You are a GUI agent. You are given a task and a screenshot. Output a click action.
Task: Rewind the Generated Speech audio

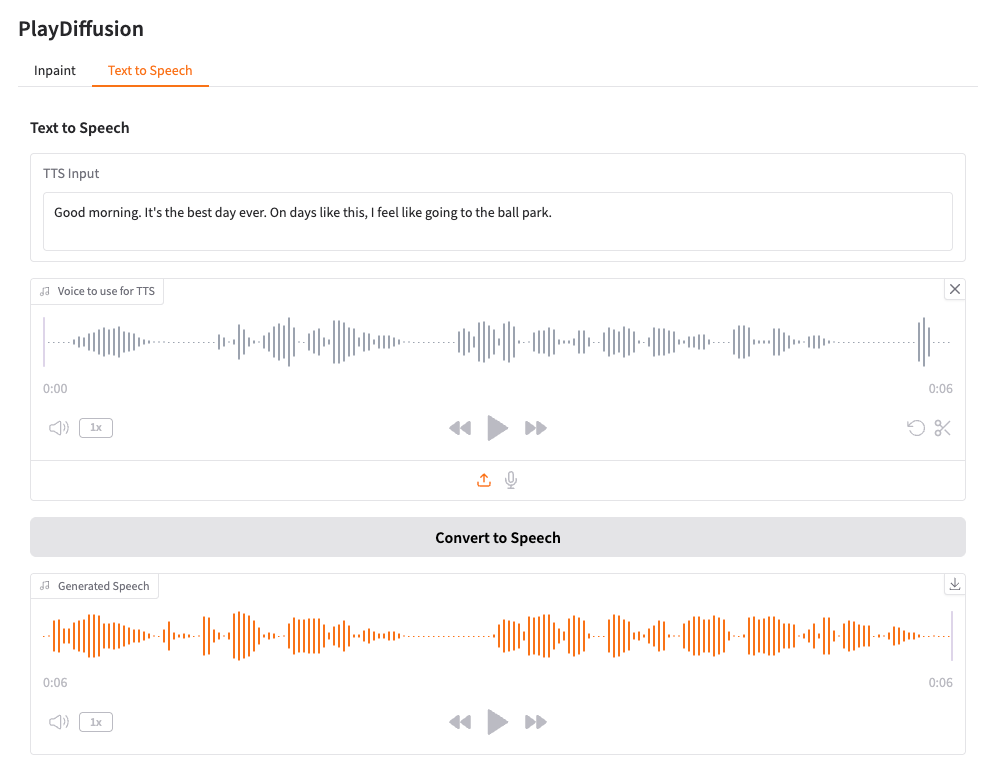coord(460,722)
